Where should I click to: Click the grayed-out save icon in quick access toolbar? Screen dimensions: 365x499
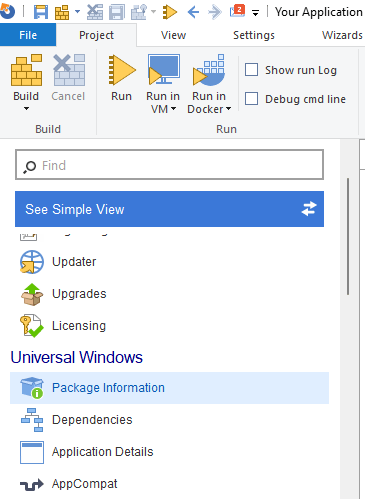117,12
